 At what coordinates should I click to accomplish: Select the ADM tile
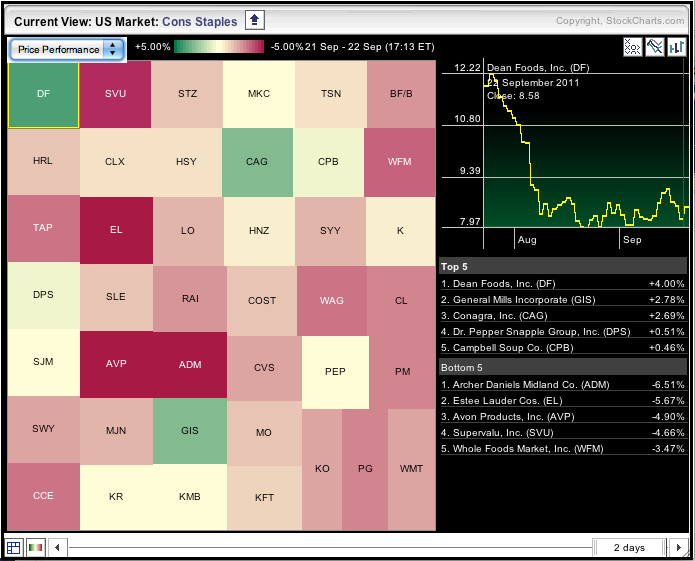coord(190,365)
